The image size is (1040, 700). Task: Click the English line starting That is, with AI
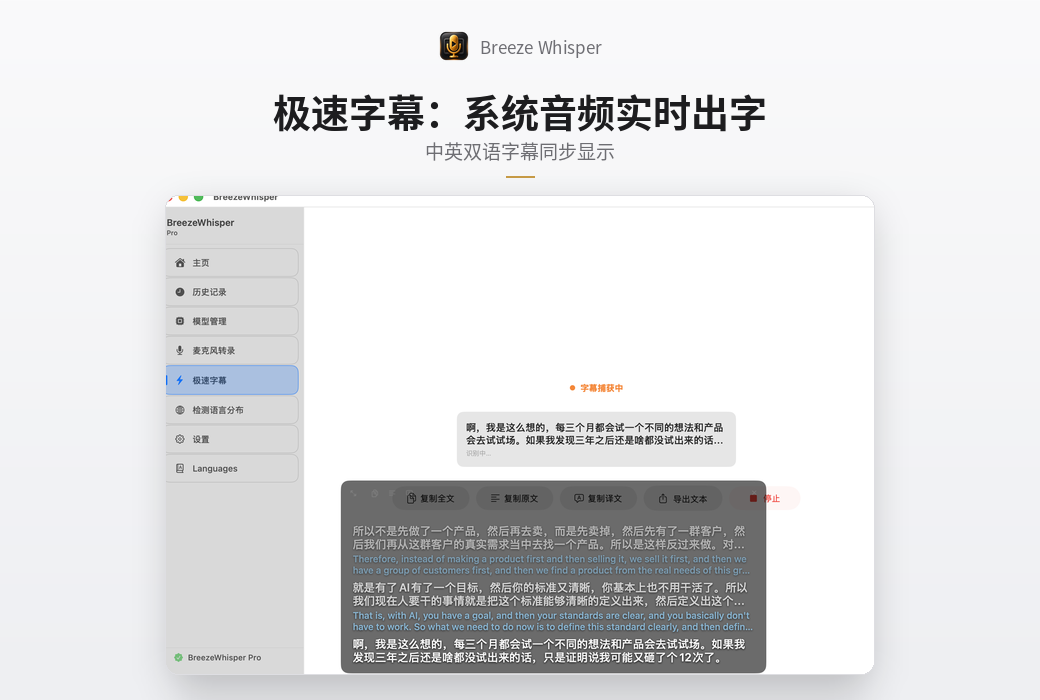[x=552, y=621]
